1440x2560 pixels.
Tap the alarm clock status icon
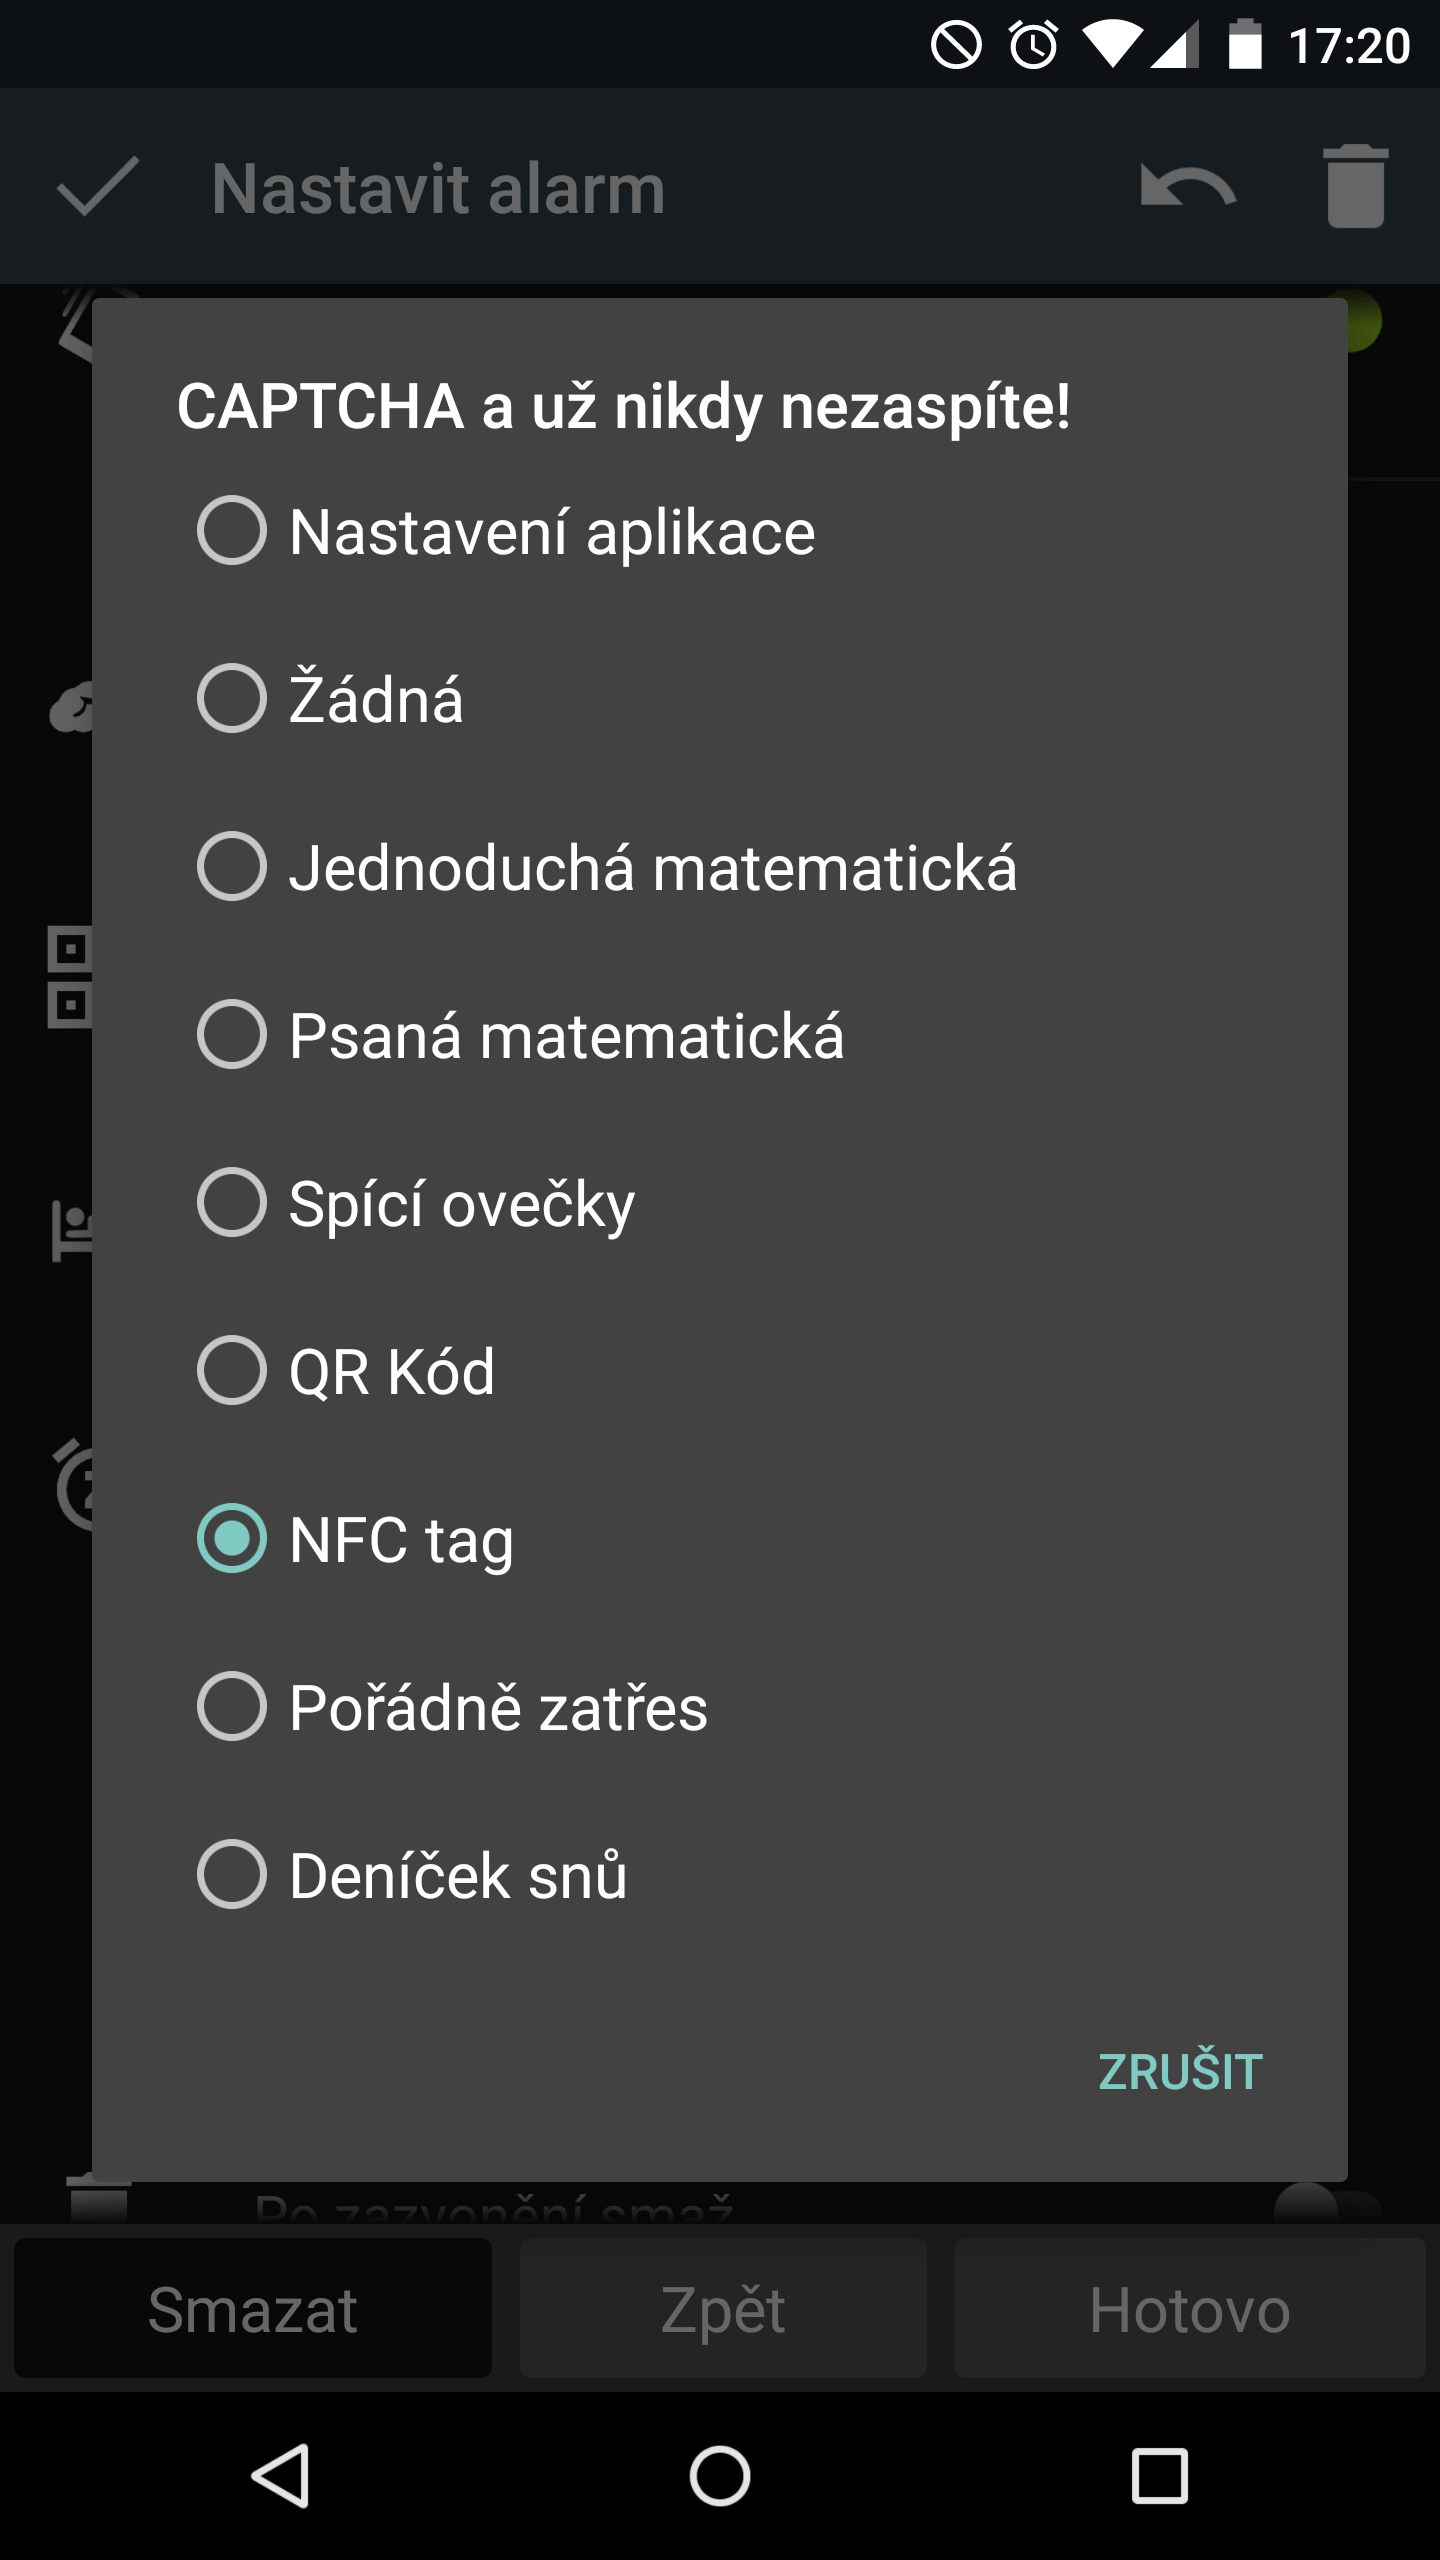(1033, 45)
